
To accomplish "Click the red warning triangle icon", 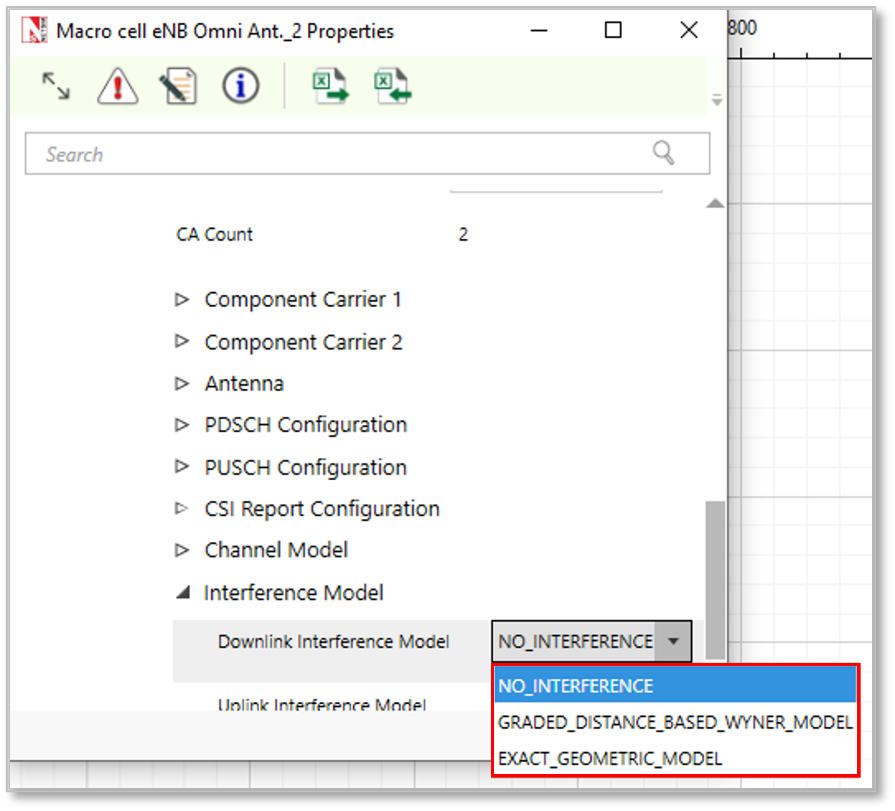I will (117, 87).
